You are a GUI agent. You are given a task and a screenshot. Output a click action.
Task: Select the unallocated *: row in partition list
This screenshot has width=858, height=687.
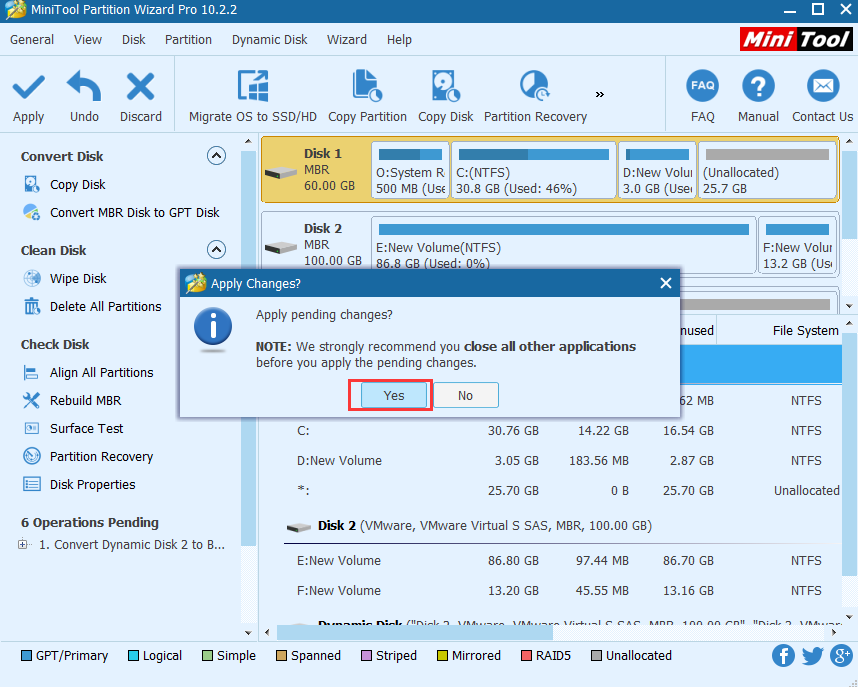click(563, 490)
